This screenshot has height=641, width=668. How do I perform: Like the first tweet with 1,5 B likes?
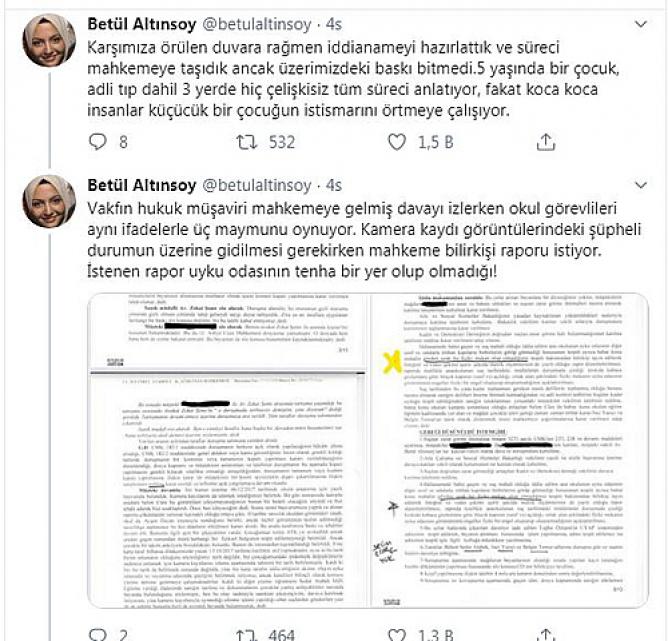pyautogui.click(x=396, y=142)
